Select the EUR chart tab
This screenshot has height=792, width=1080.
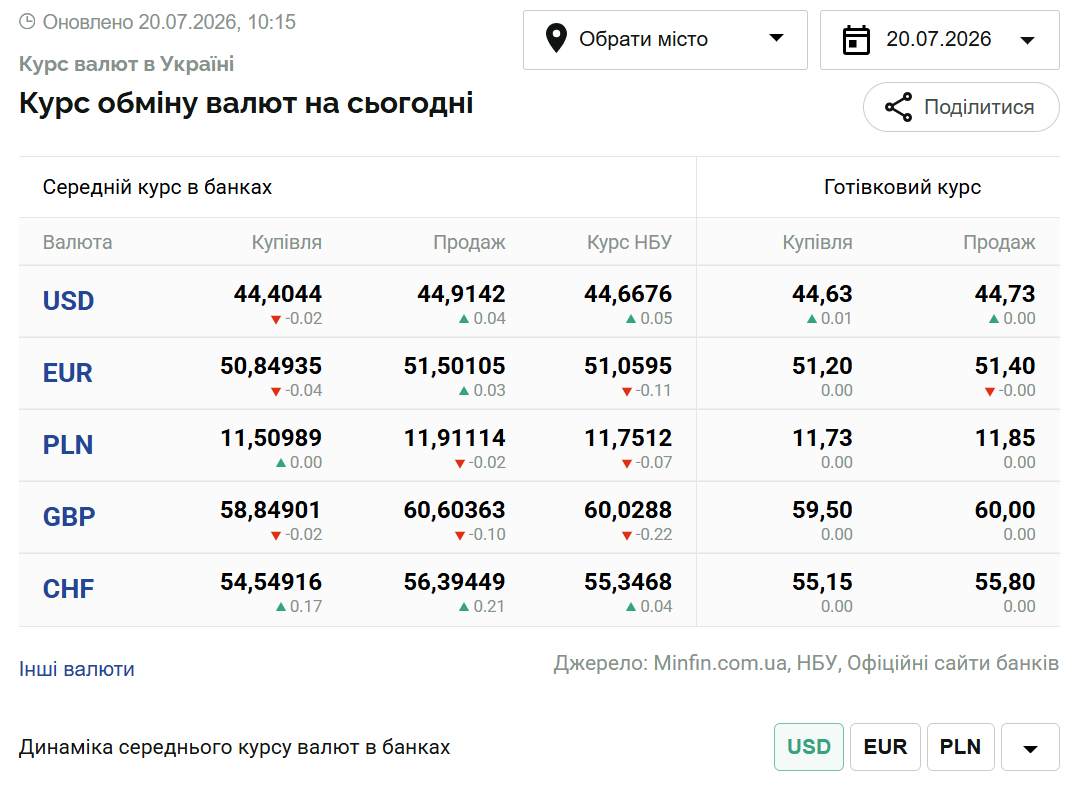(885, 747)
